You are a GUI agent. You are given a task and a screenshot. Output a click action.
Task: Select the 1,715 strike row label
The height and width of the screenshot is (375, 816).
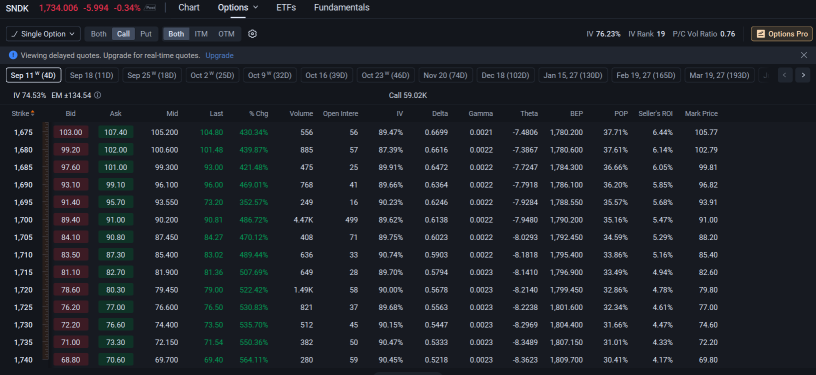pyautogui.click(x=23, y=273)
